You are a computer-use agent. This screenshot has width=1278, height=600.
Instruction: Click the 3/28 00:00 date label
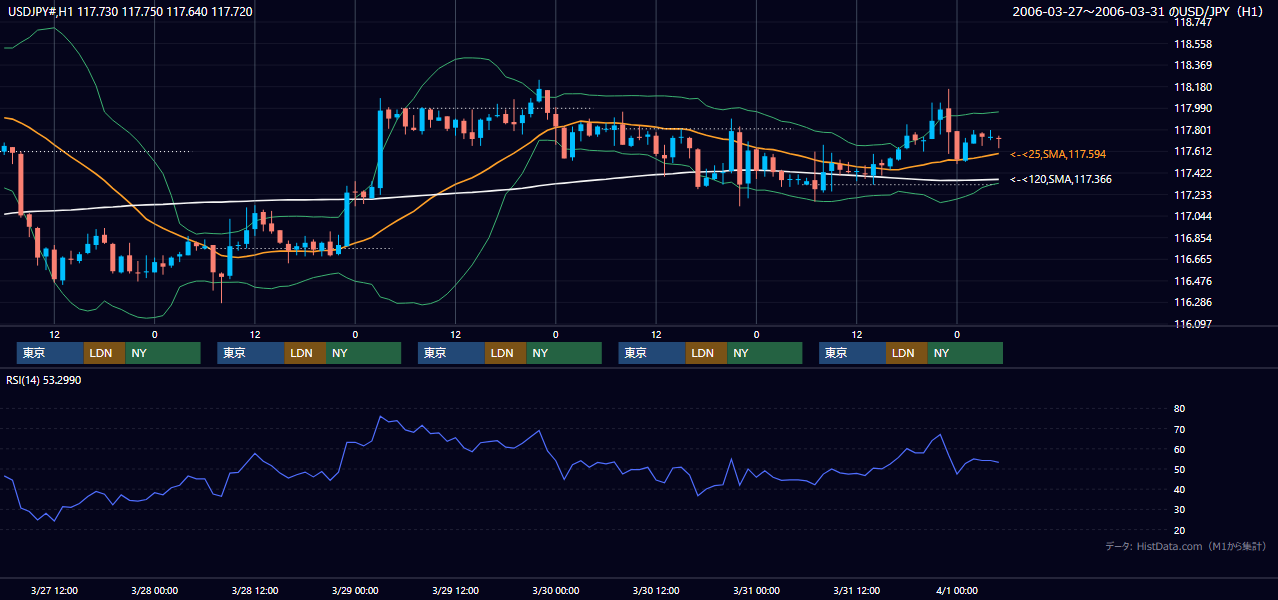(154, 590)
